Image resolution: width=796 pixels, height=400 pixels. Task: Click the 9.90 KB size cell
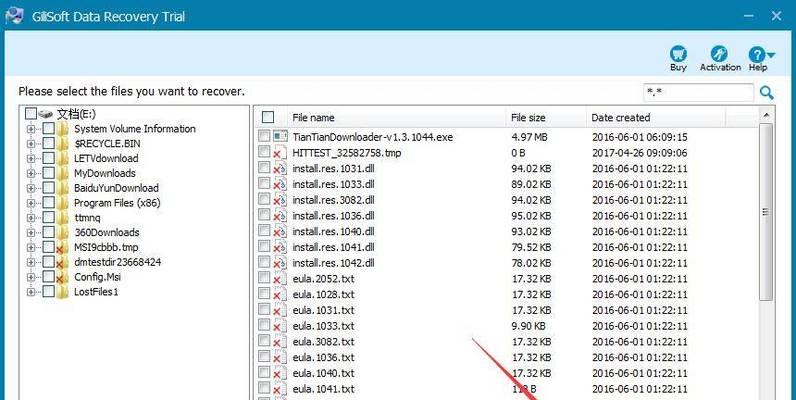(528, 326)
